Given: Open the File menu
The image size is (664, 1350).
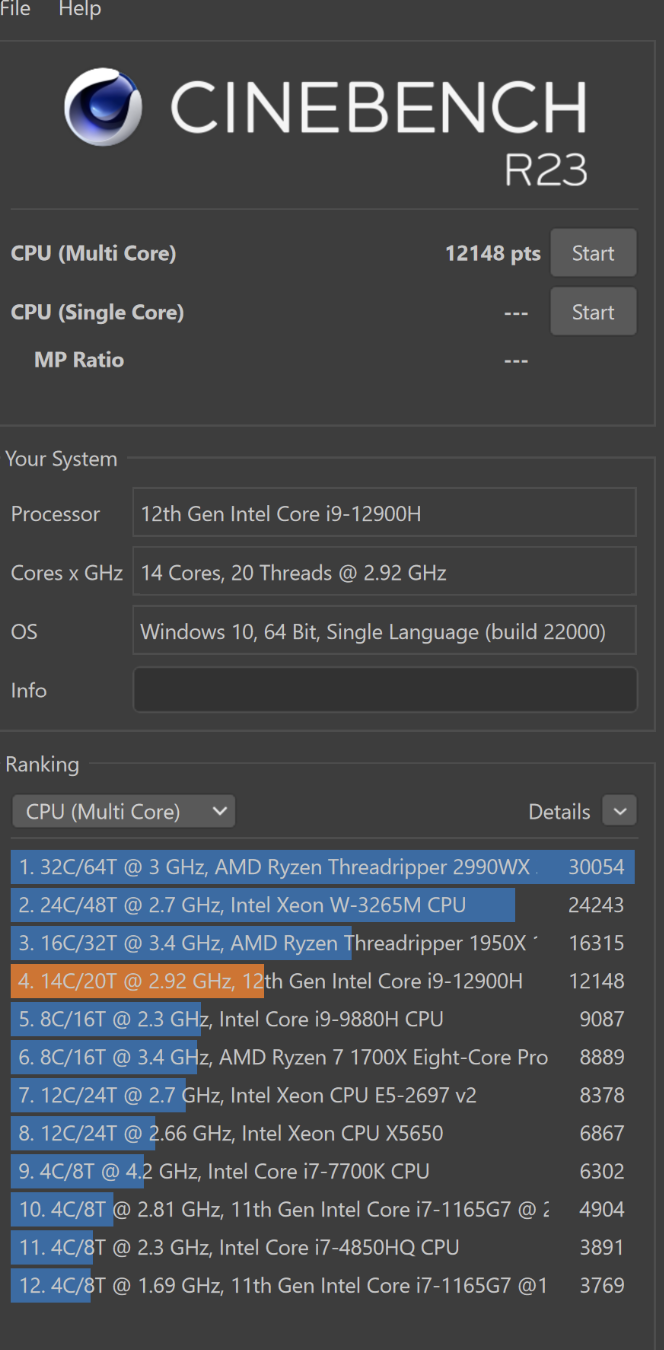Looking at the screenshot, I should point(15,9).
